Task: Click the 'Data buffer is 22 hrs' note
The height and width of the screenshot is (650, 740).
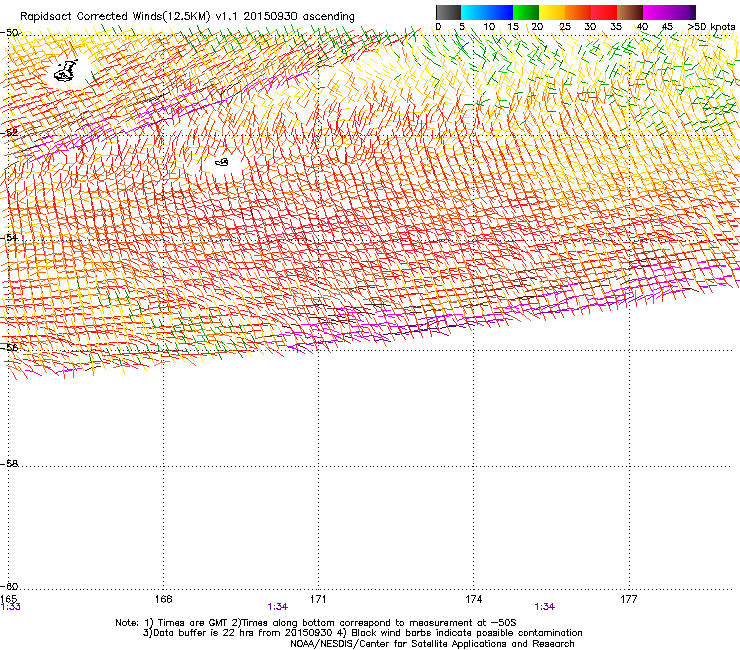Action: click(x=237, y=633)
